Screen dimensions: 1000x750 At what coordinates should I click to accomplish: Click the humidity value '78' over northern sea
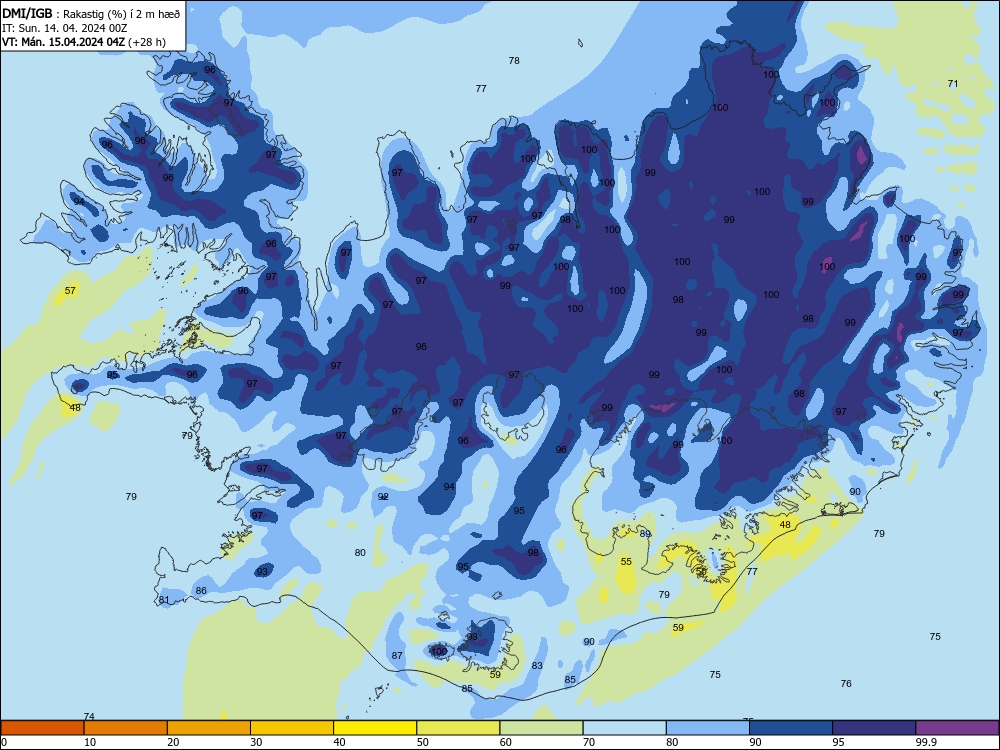[514, 61]
